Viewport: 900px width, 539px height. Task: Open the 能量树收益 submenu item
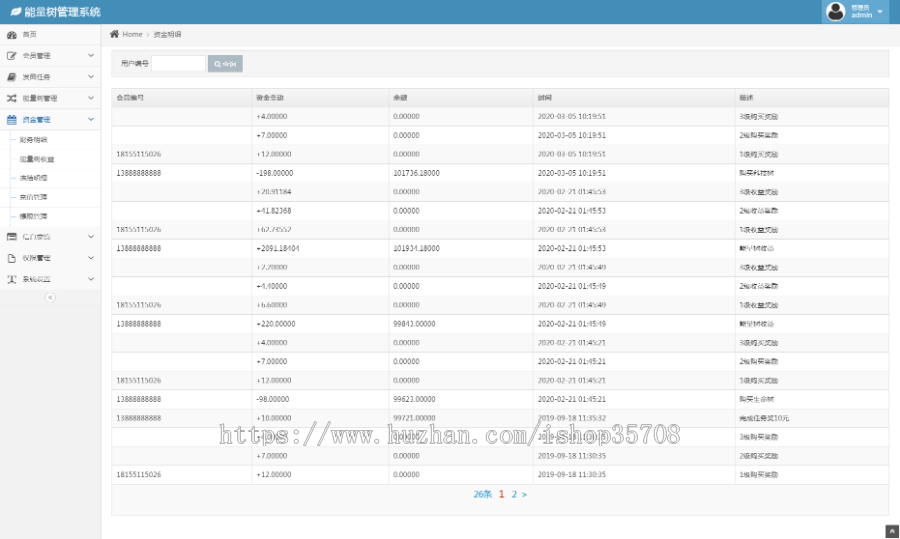click(37, 159)
